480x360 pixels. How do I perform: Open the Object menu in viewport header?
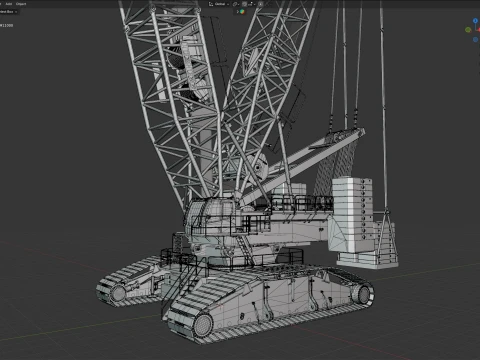point(21,4)
